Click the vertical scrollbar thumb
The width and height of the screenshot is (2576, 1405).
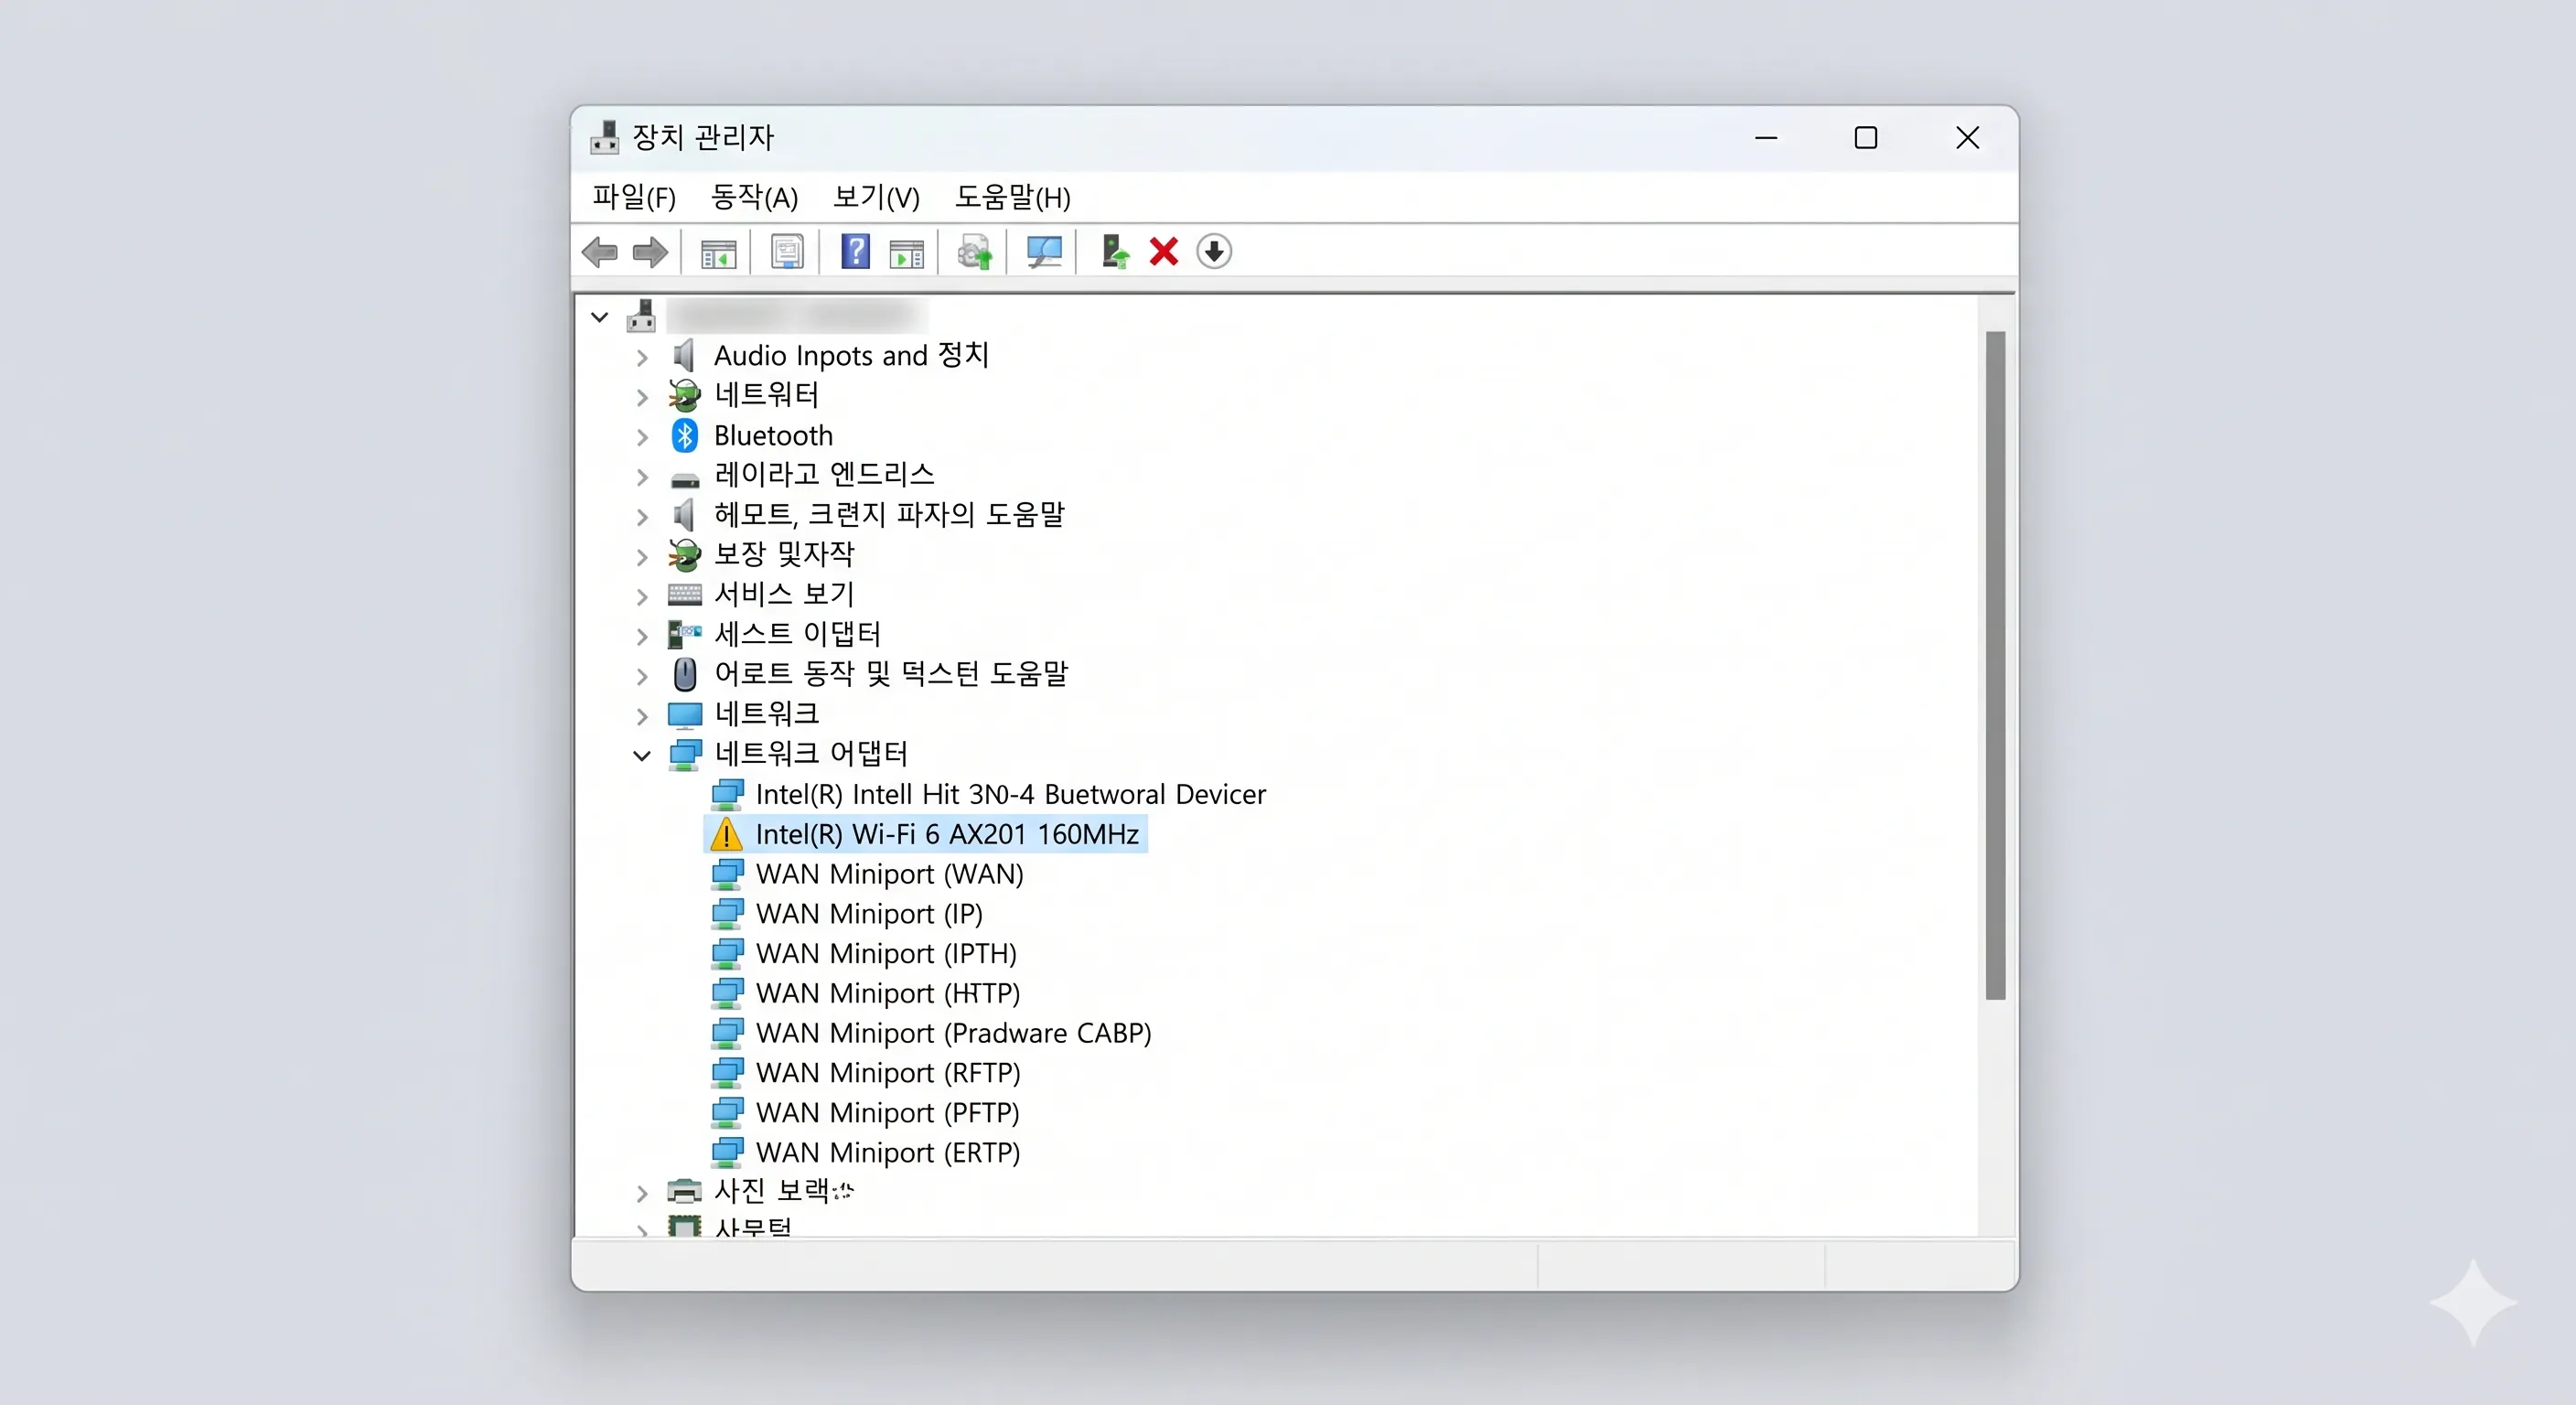pos(1995,665)
